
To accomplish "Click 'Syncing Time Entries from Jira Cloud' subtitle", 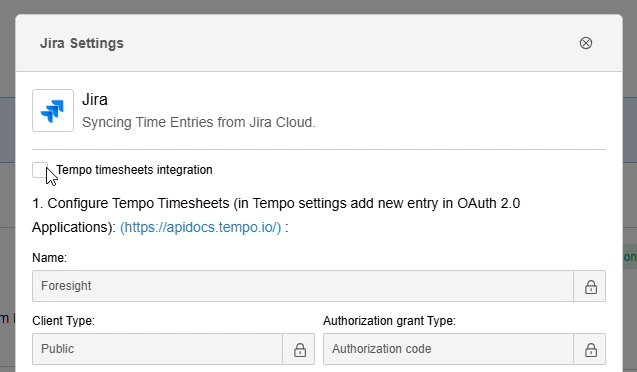I will click(199, 122).
